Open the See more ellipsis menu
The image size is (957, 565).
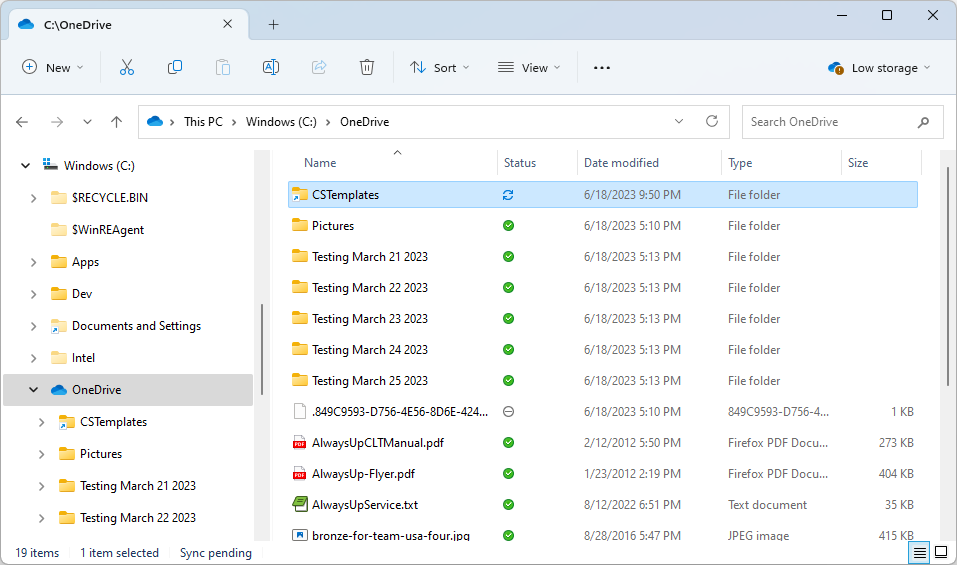(601, 68)
